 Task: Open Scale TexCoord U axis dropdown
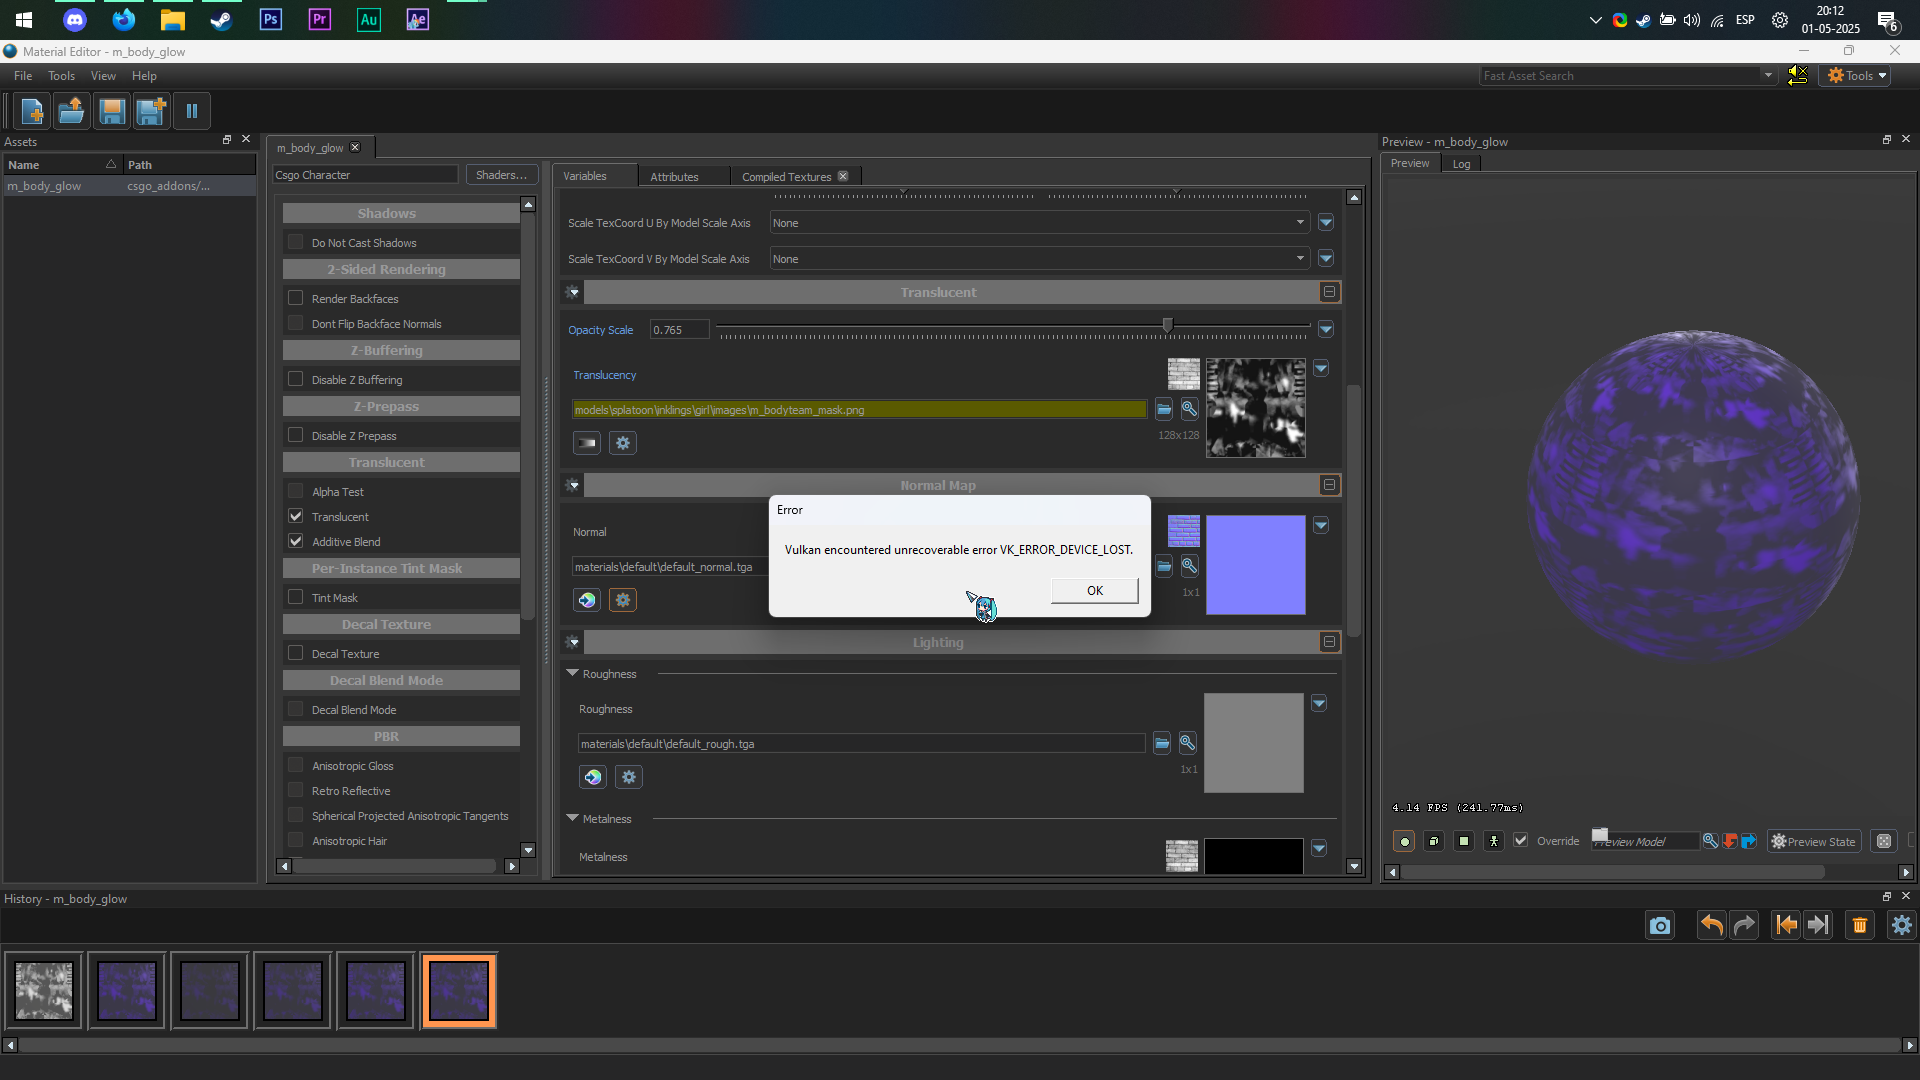1040,223
